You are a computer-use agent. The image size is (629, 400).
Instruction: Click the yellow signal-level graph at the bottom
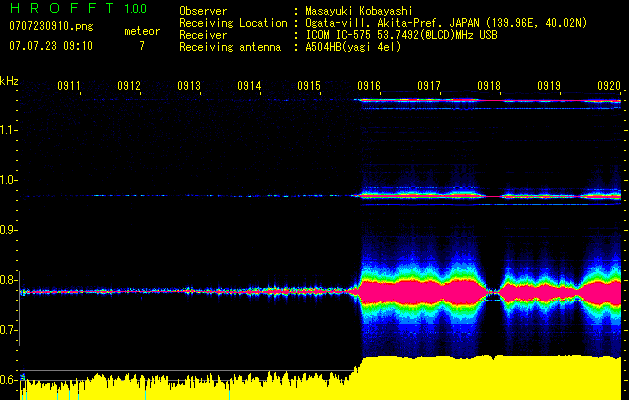pyautogui.click(x=320, y=377)
